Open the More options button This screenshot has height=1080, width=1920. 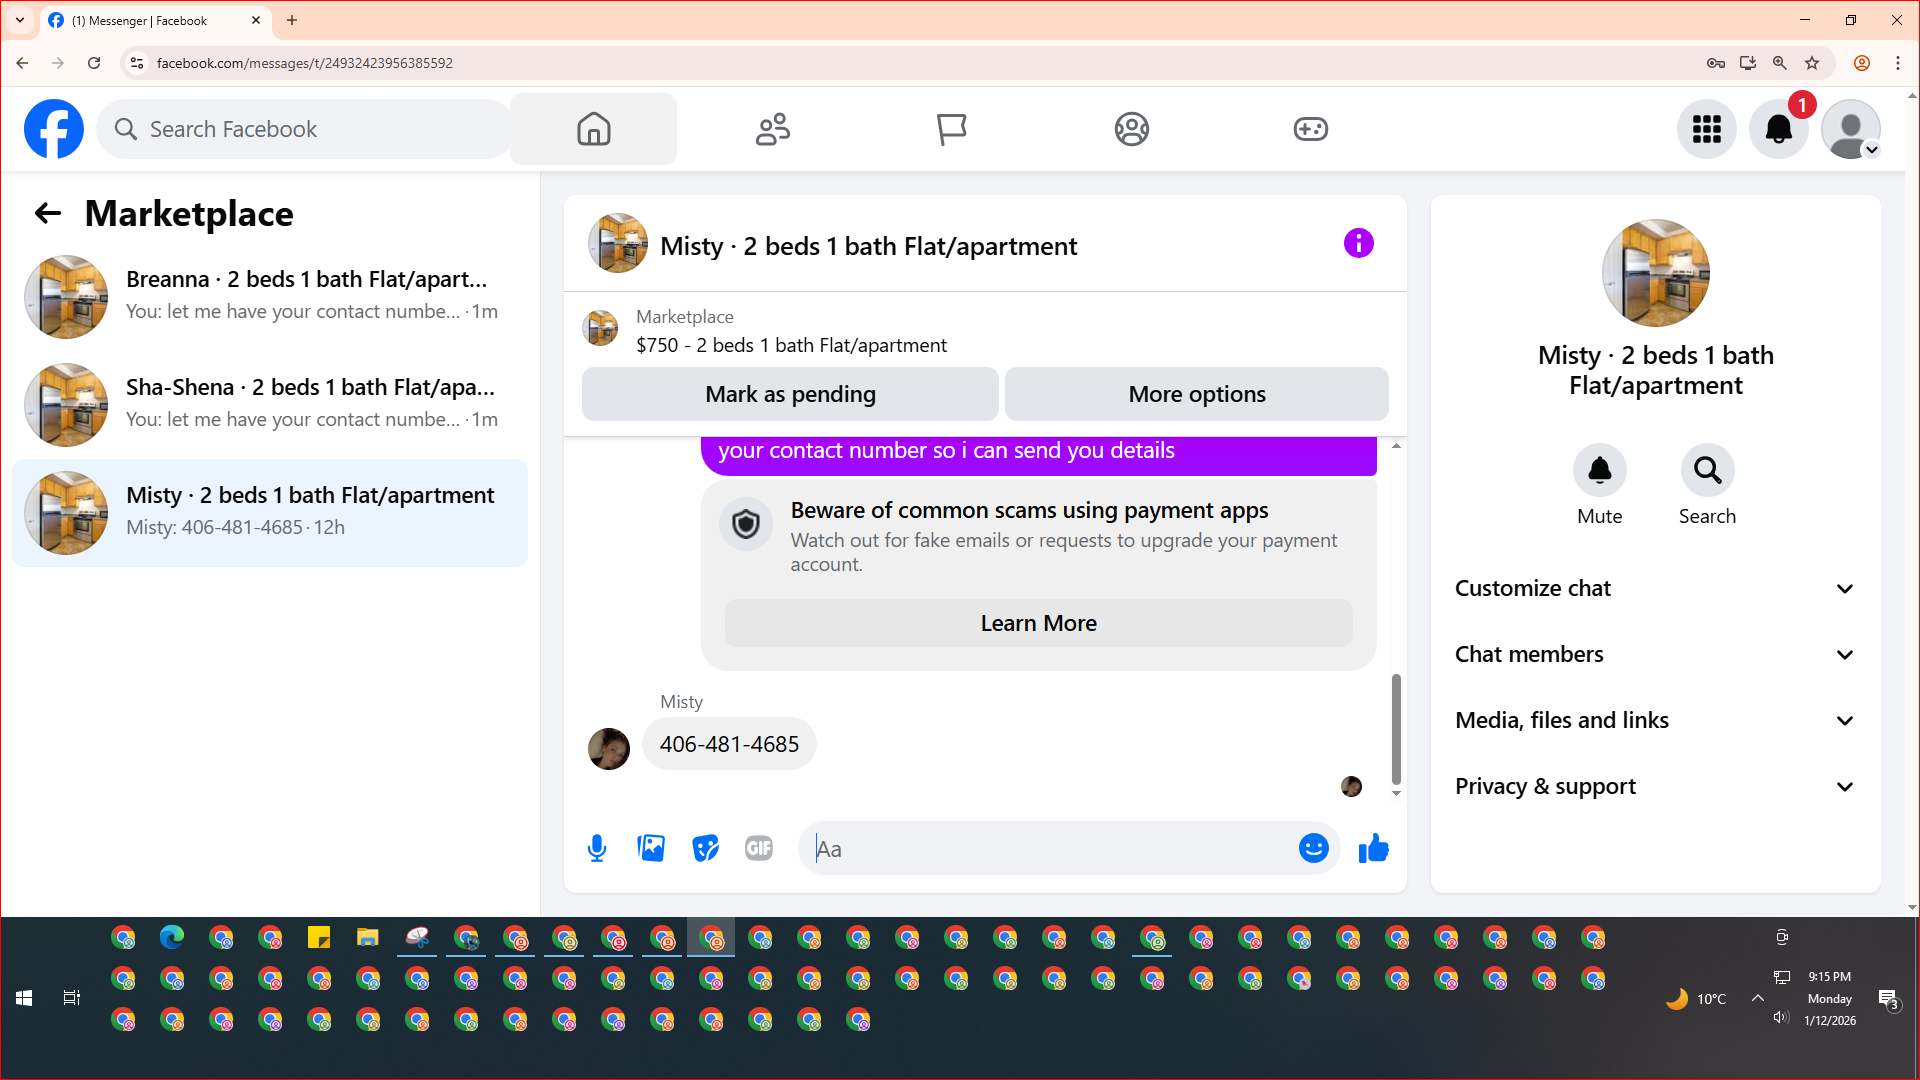point(1196,394)
